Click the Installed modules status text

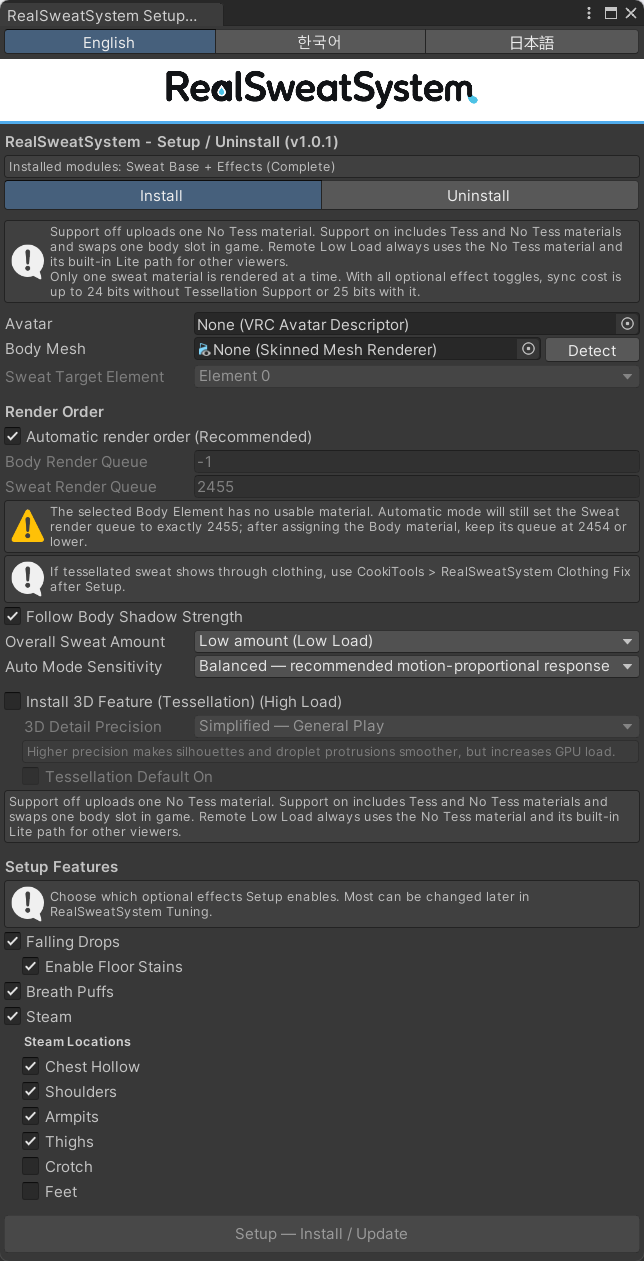(172, 167)
